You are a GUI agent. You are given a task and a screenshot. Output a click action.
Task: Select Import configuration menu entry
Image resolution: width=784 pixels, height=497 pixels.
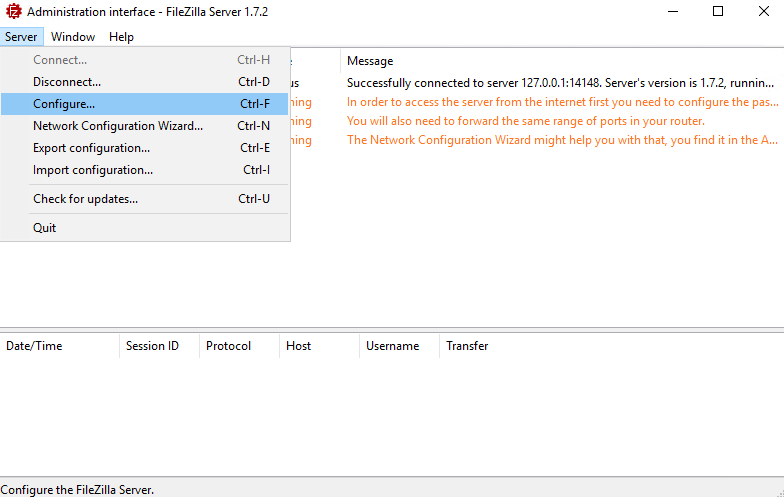coord(93,170)
